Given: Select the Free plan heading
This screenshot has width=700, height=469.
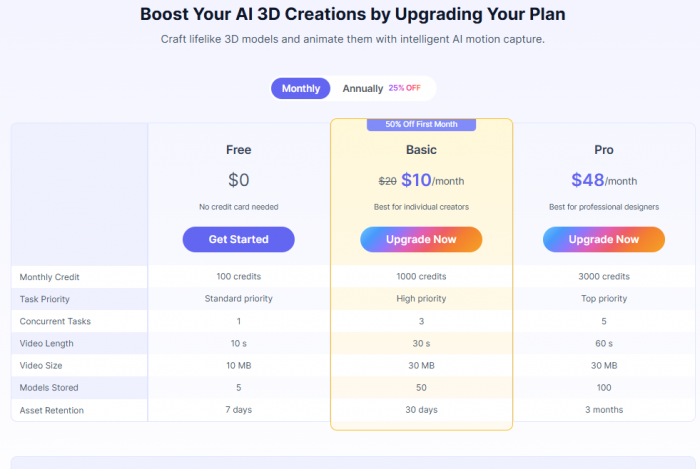Looking at the screenshot, I should coord(238,150).
